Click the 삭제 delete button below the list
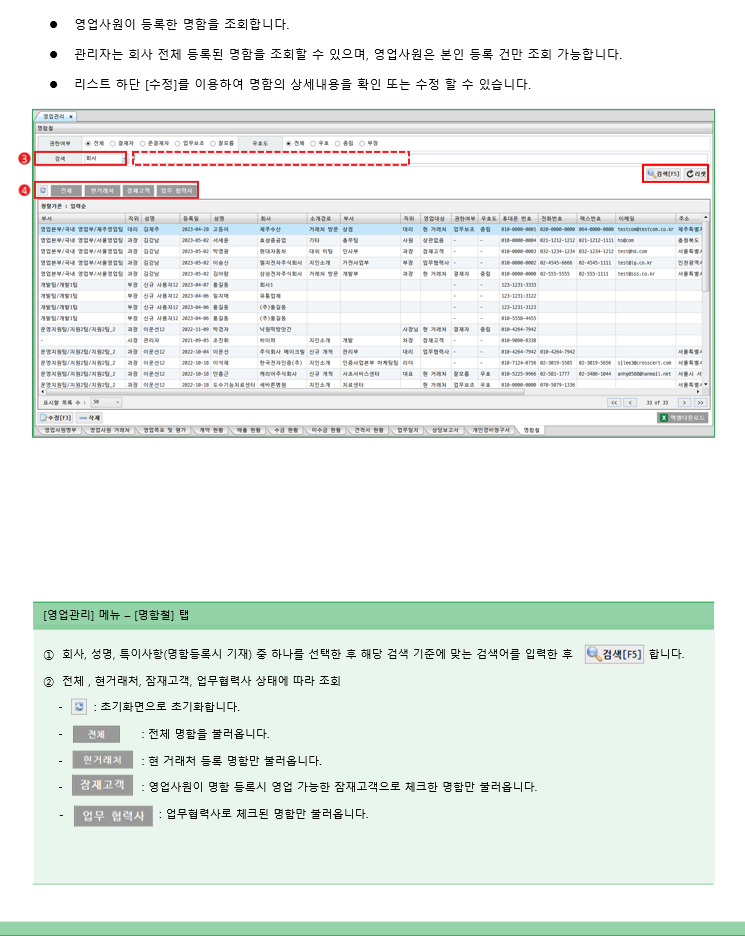Image resolution: width=745 pixels, height=936 pixels. coord(90,417)
